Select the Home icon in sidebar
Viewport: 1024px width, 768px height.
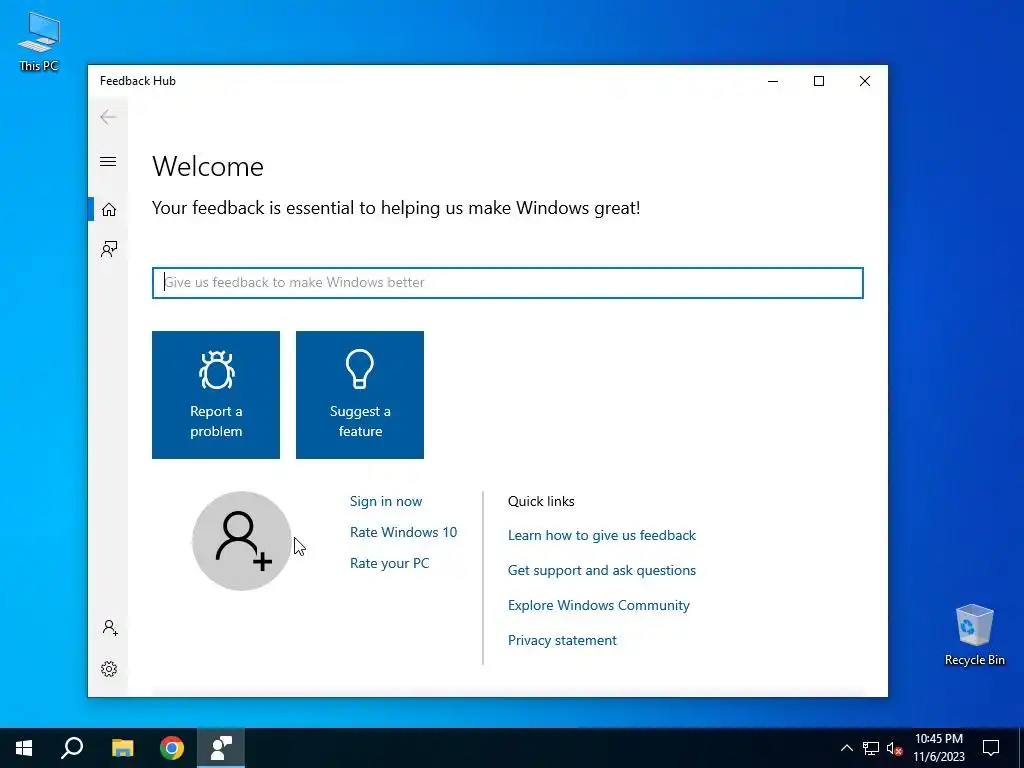click(108, 209)
